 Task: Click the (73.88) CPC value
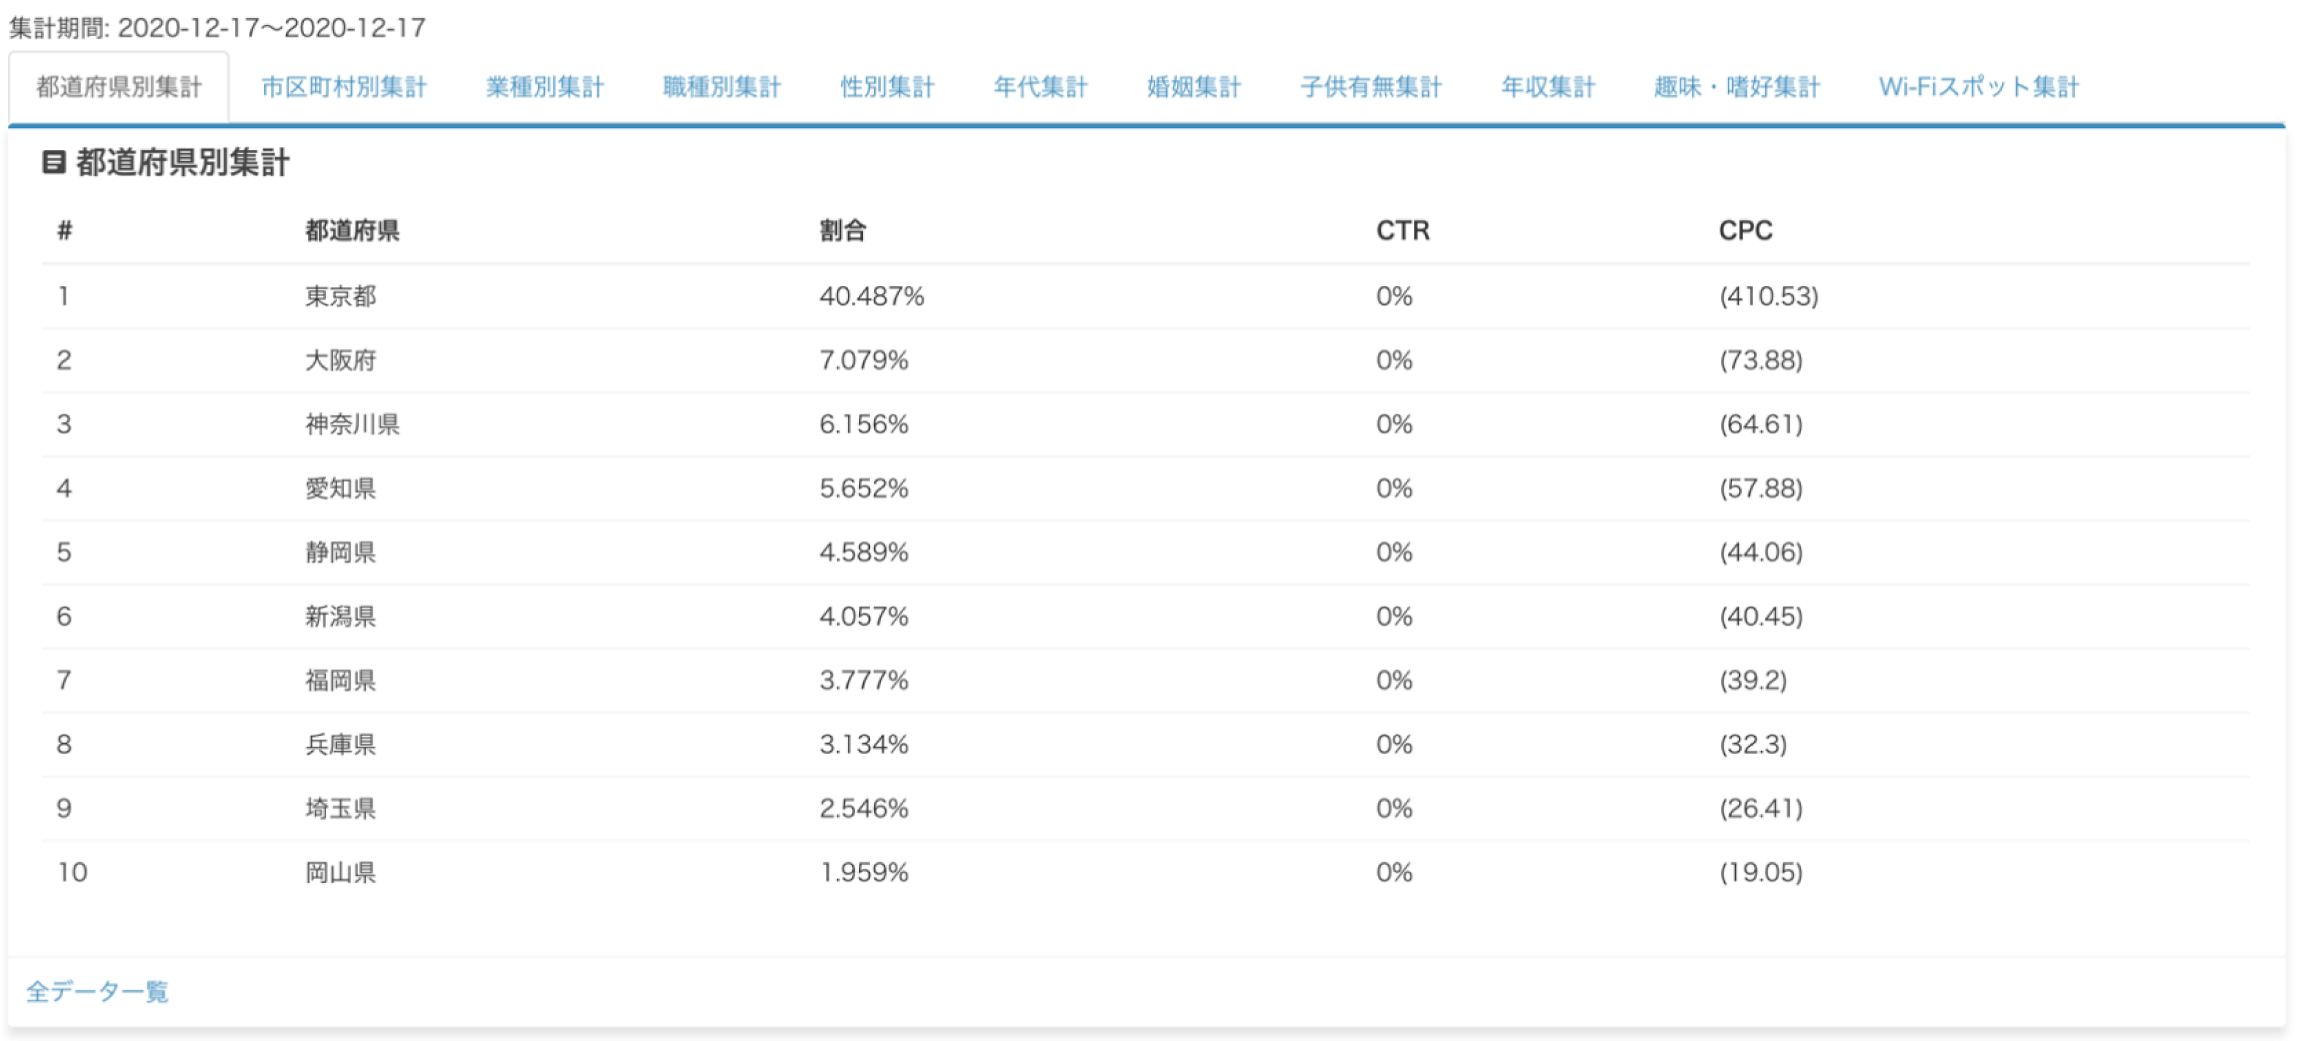(x=1760, y=360)
